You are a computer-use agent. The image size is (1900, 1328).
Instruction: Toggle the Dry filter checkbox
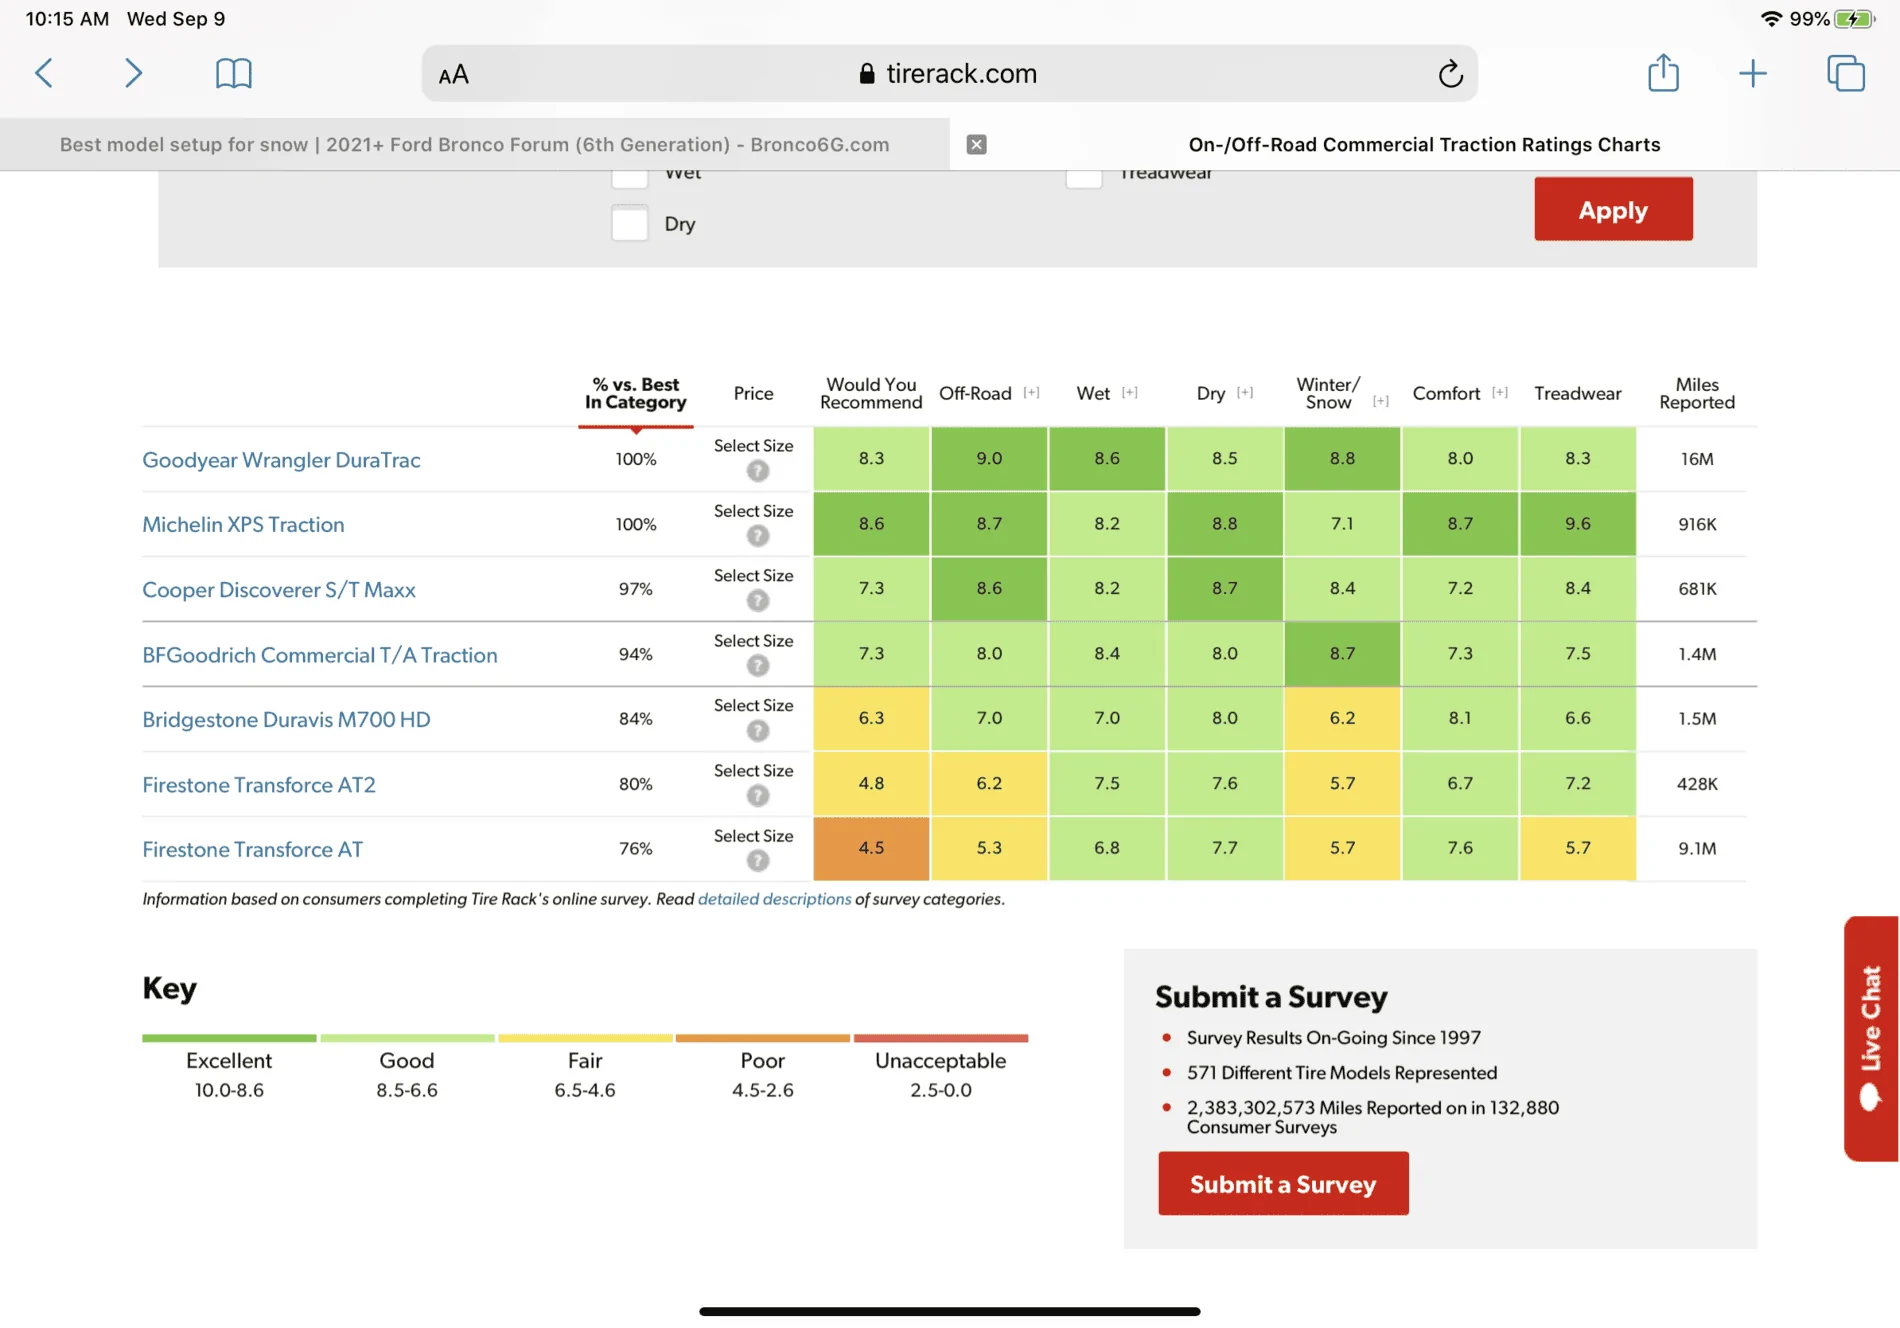pyautogui.click(x=630, y=223)
